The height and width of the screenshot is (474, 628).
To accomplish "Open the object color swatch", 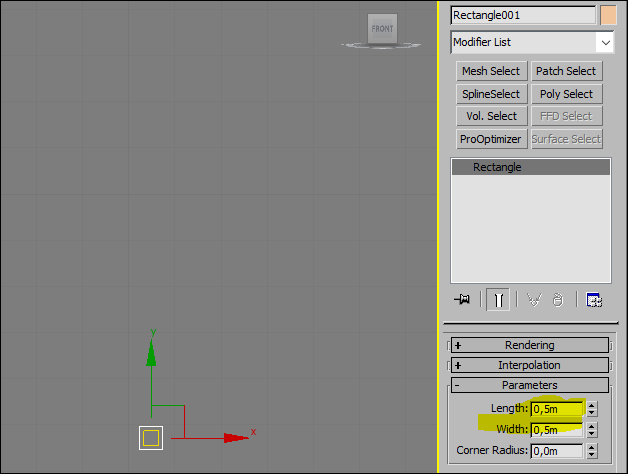I will pyautogui.click(x=608, y=15).
